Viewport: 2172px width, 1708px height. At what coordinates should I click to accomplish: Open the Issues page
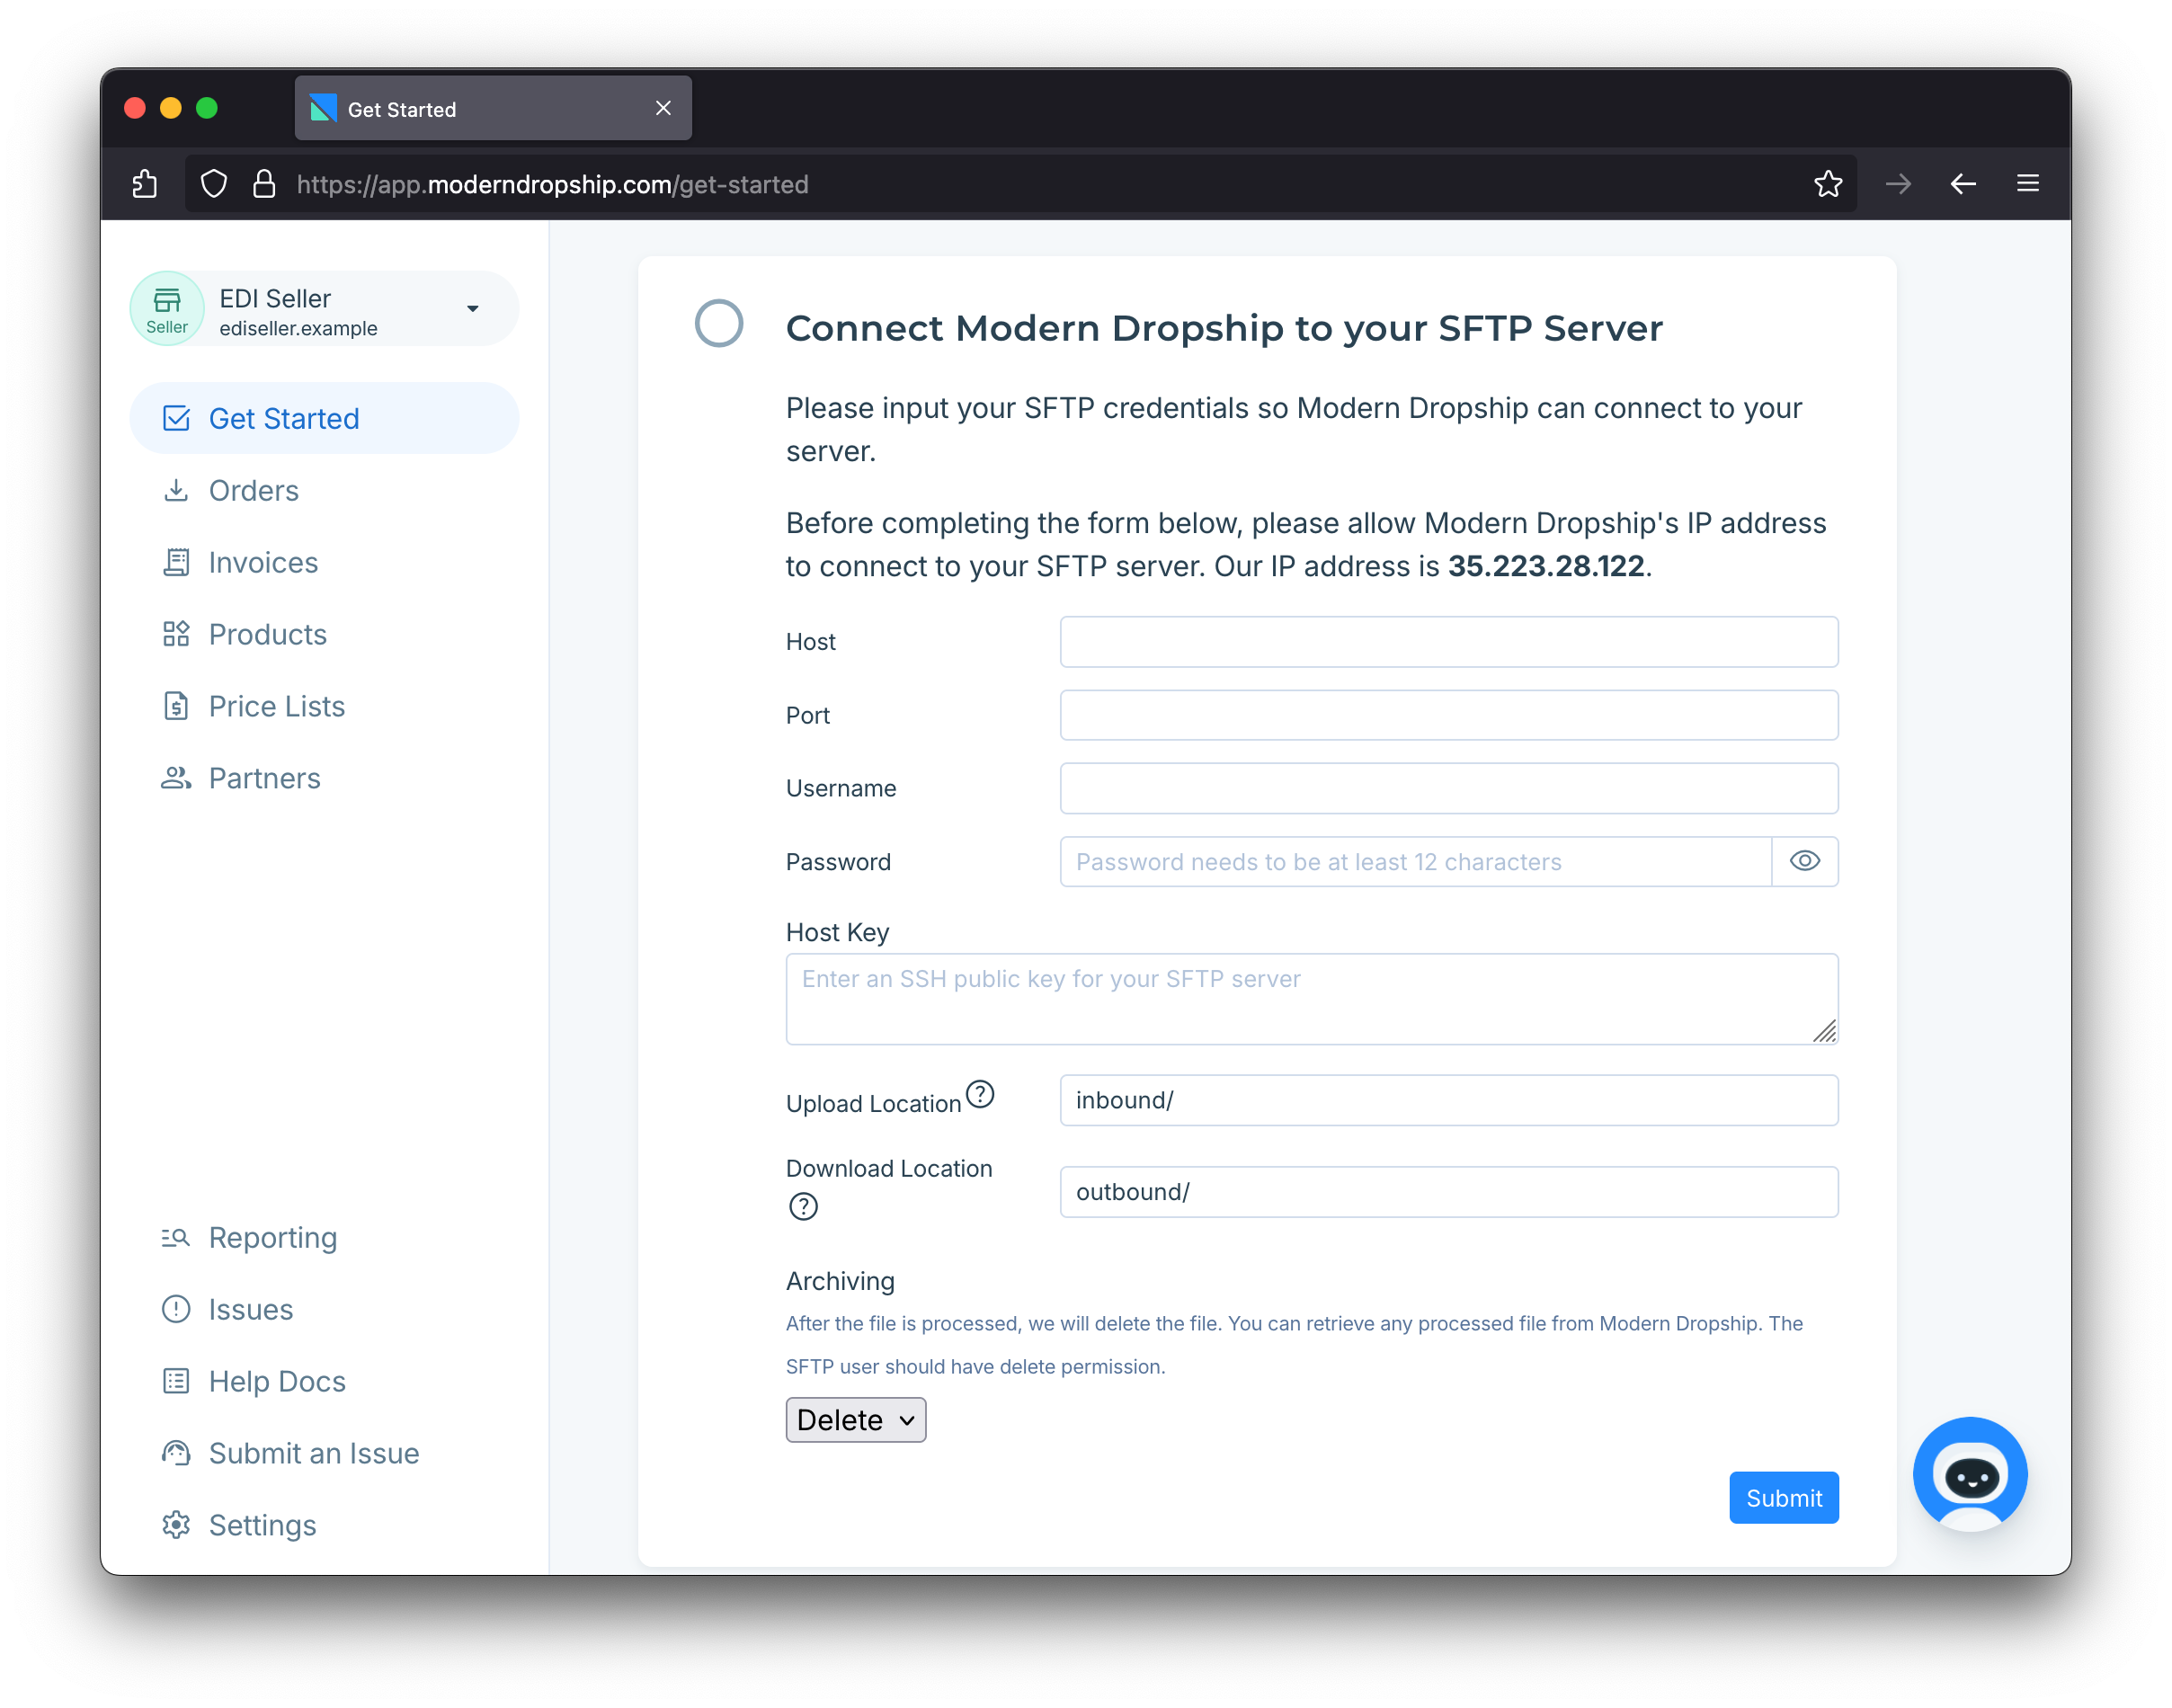251,1310
